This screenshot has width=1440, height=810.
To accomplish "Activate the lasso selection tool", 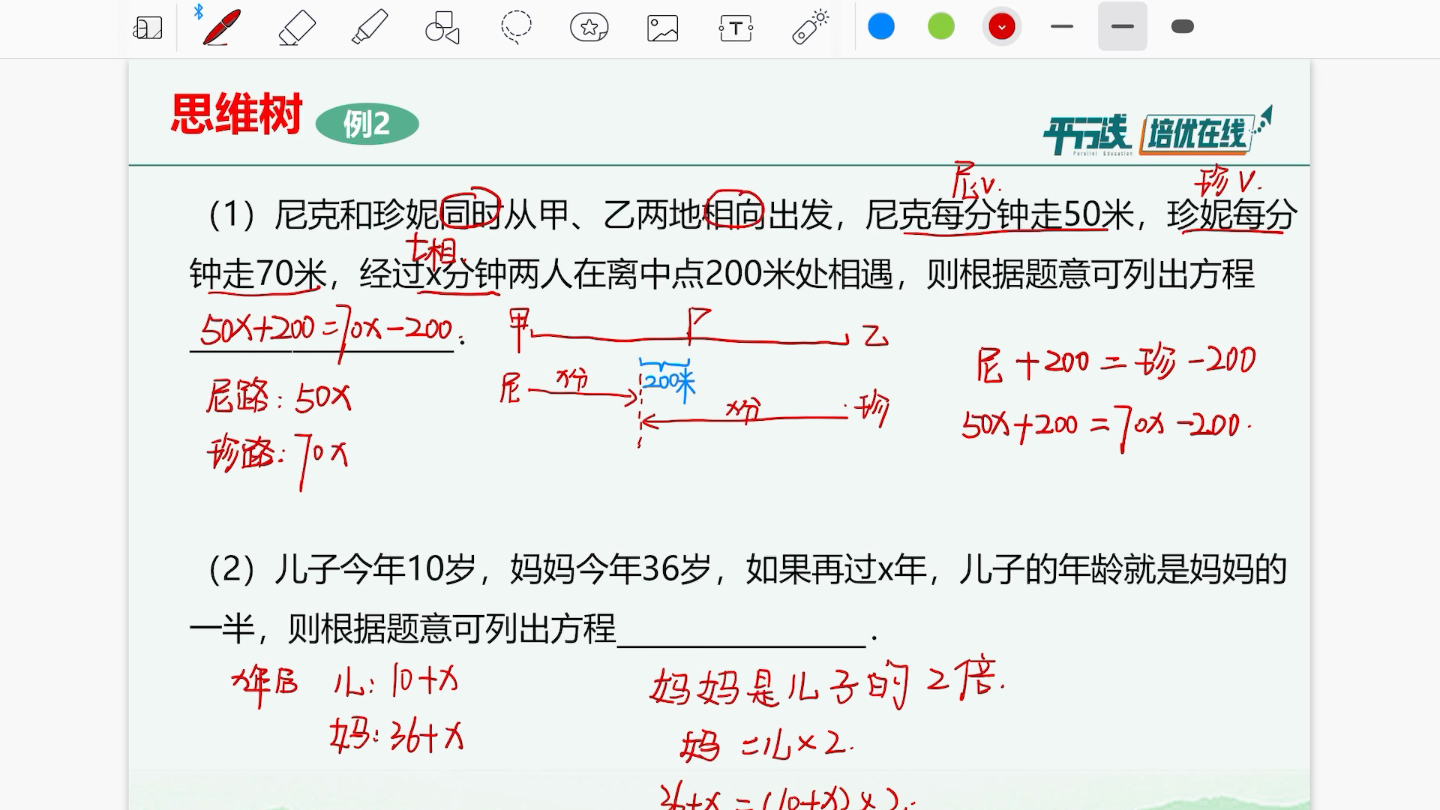I will click(514, 27).
